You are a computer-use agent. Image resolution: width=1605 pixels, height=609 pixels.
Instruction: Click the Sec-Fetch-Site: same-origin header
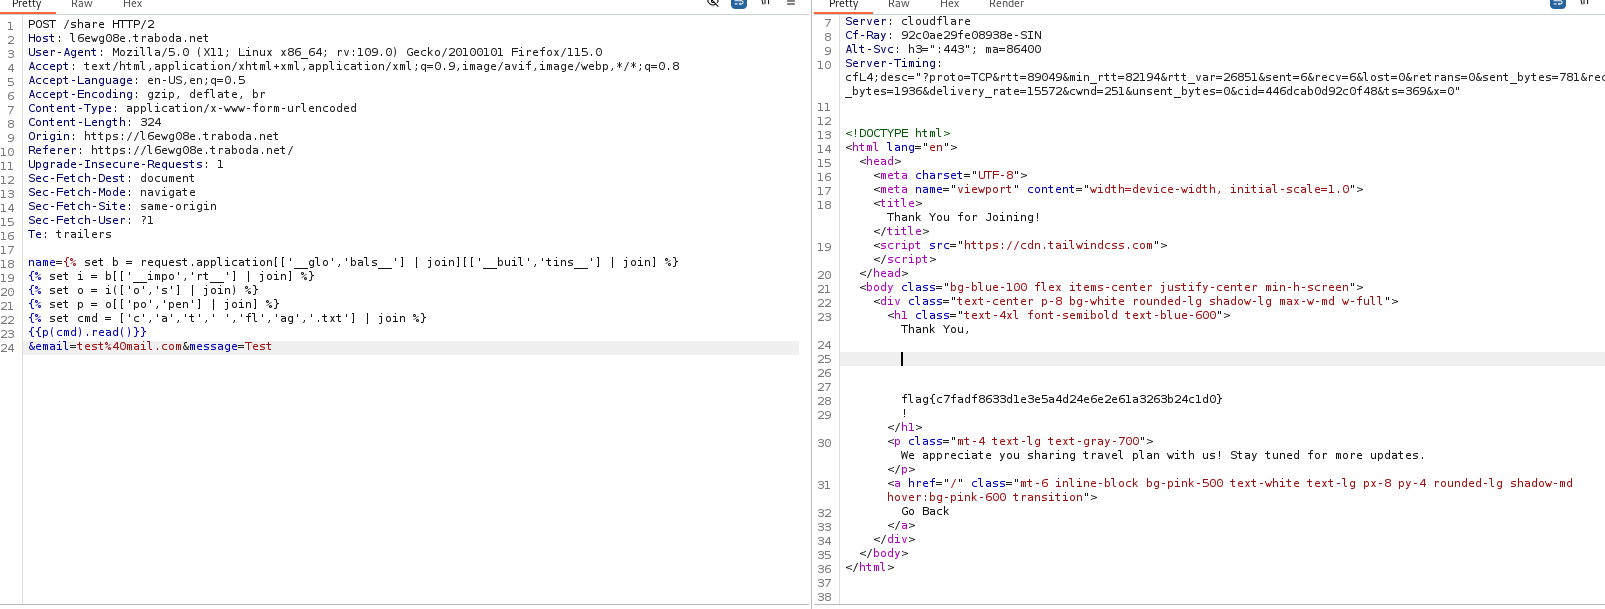pyautogui.click(x=122, y=206)
